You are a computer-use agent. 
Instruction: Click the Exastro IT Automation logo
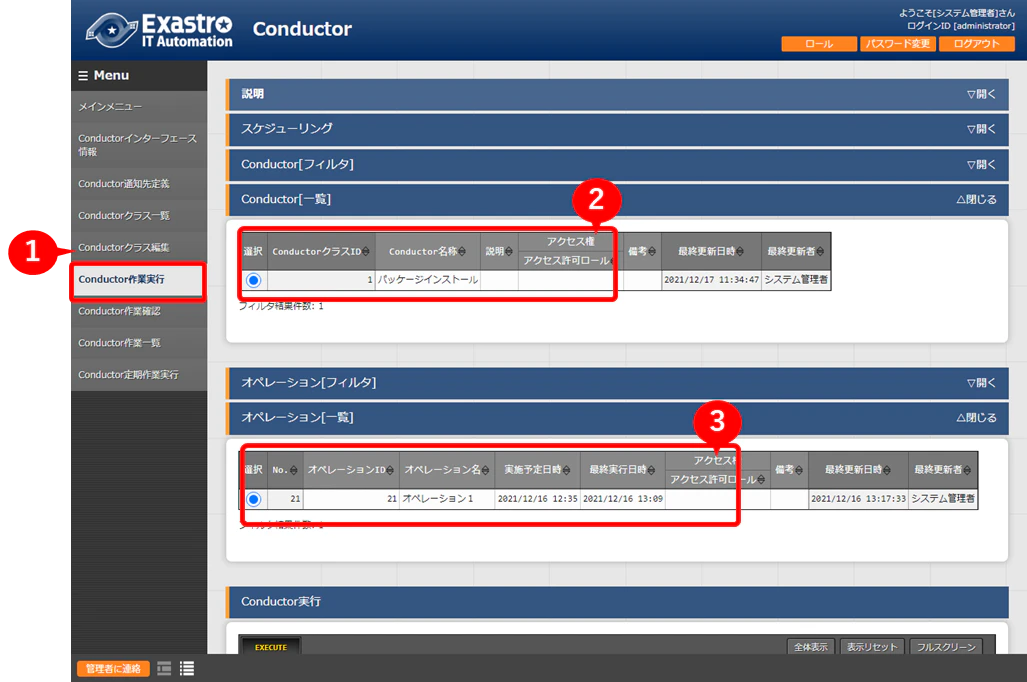[159, 30]
